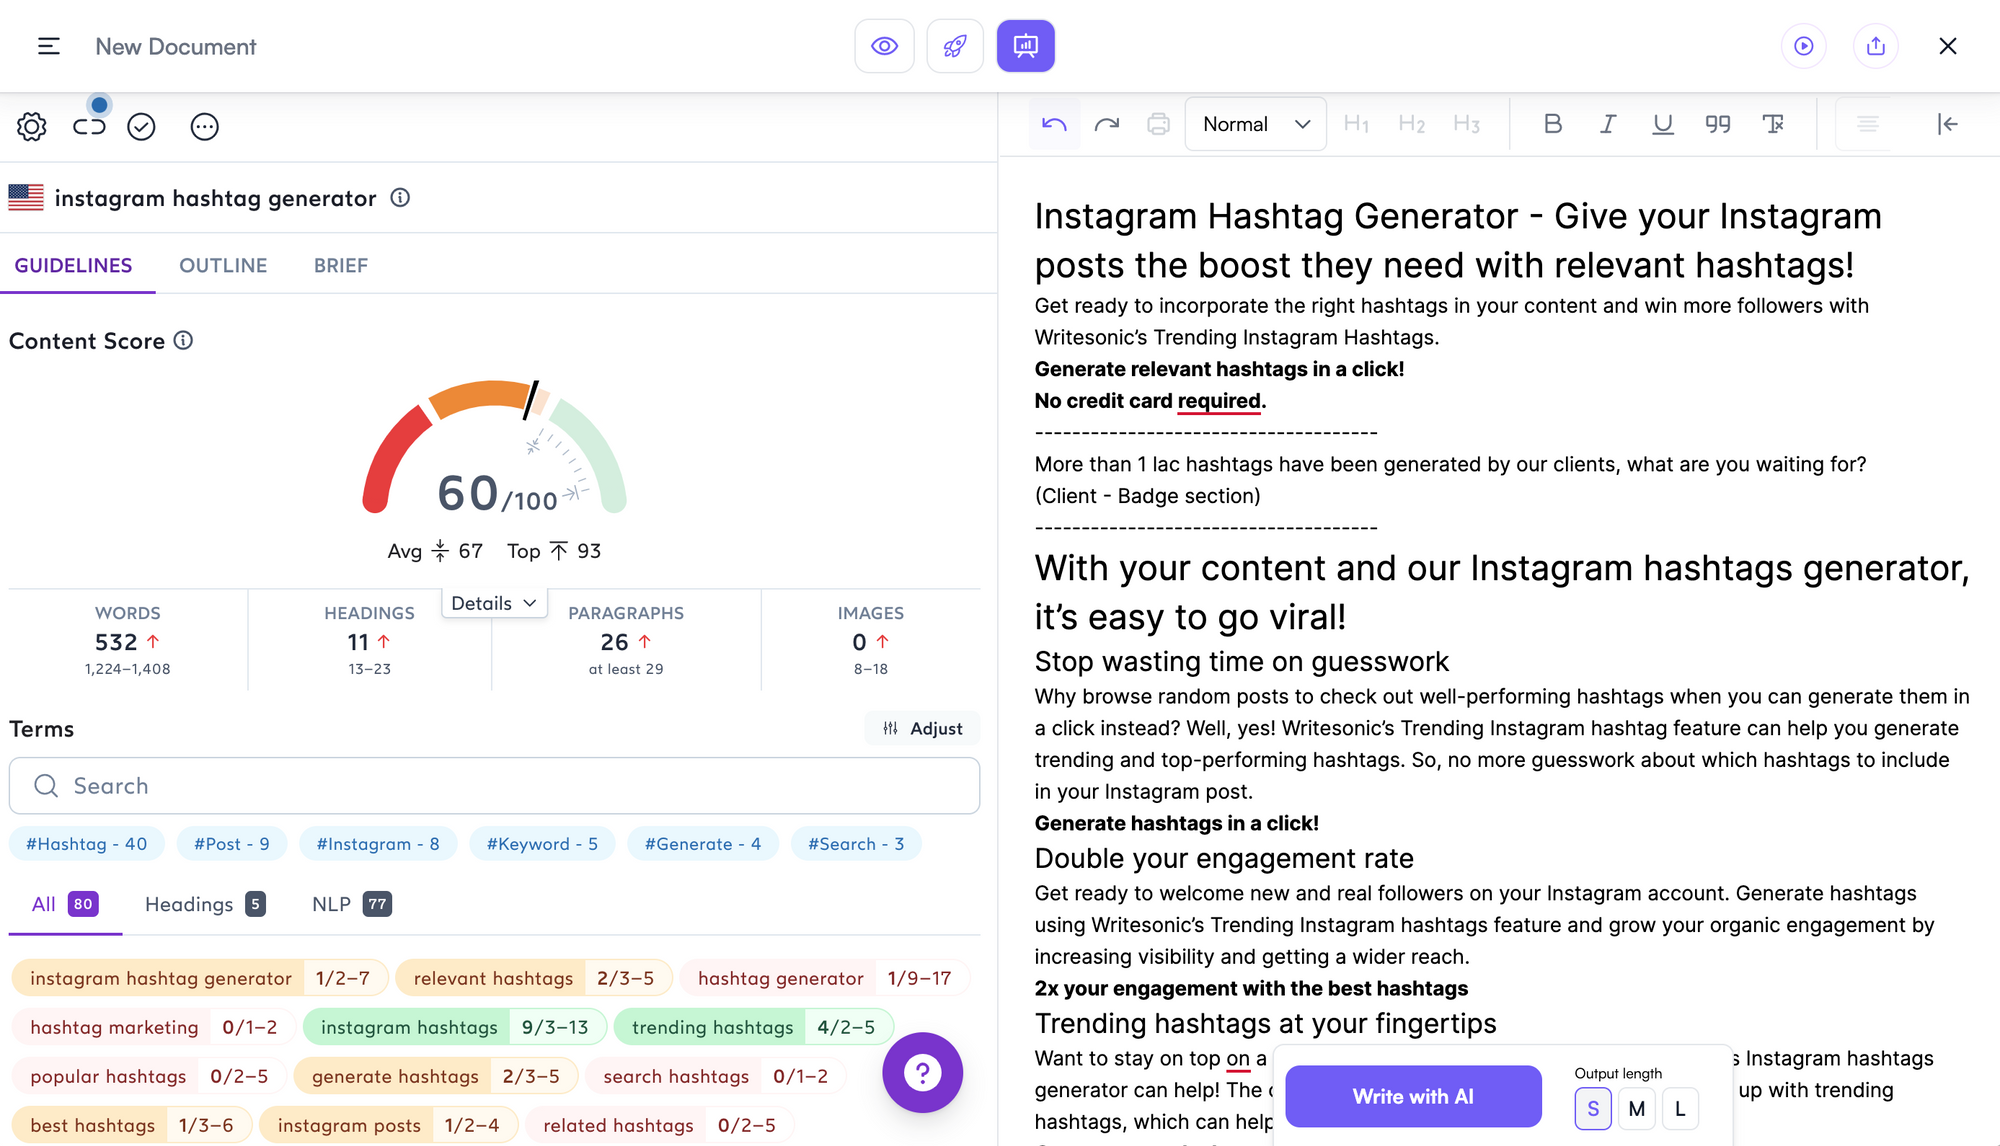Open the settings gear icon
The width and height of the screenshot is (2000, 1146).
point(32,127)
